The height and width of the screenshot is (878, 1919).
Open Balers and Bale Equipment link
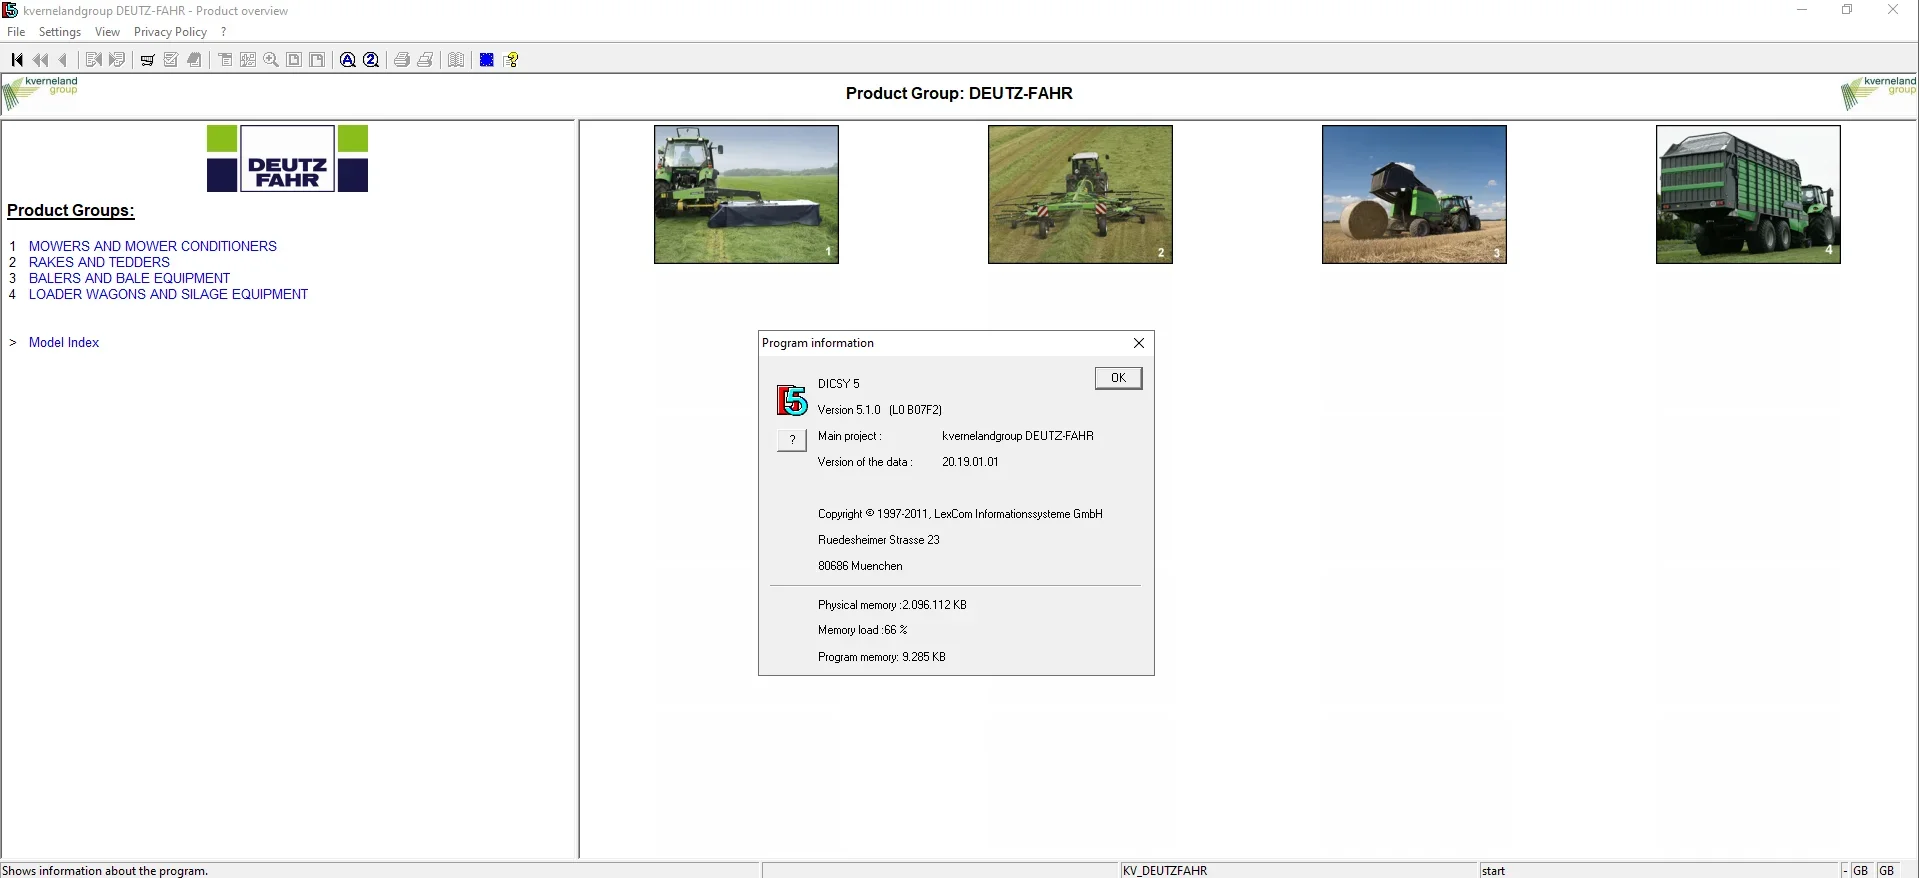pos(129,278)
